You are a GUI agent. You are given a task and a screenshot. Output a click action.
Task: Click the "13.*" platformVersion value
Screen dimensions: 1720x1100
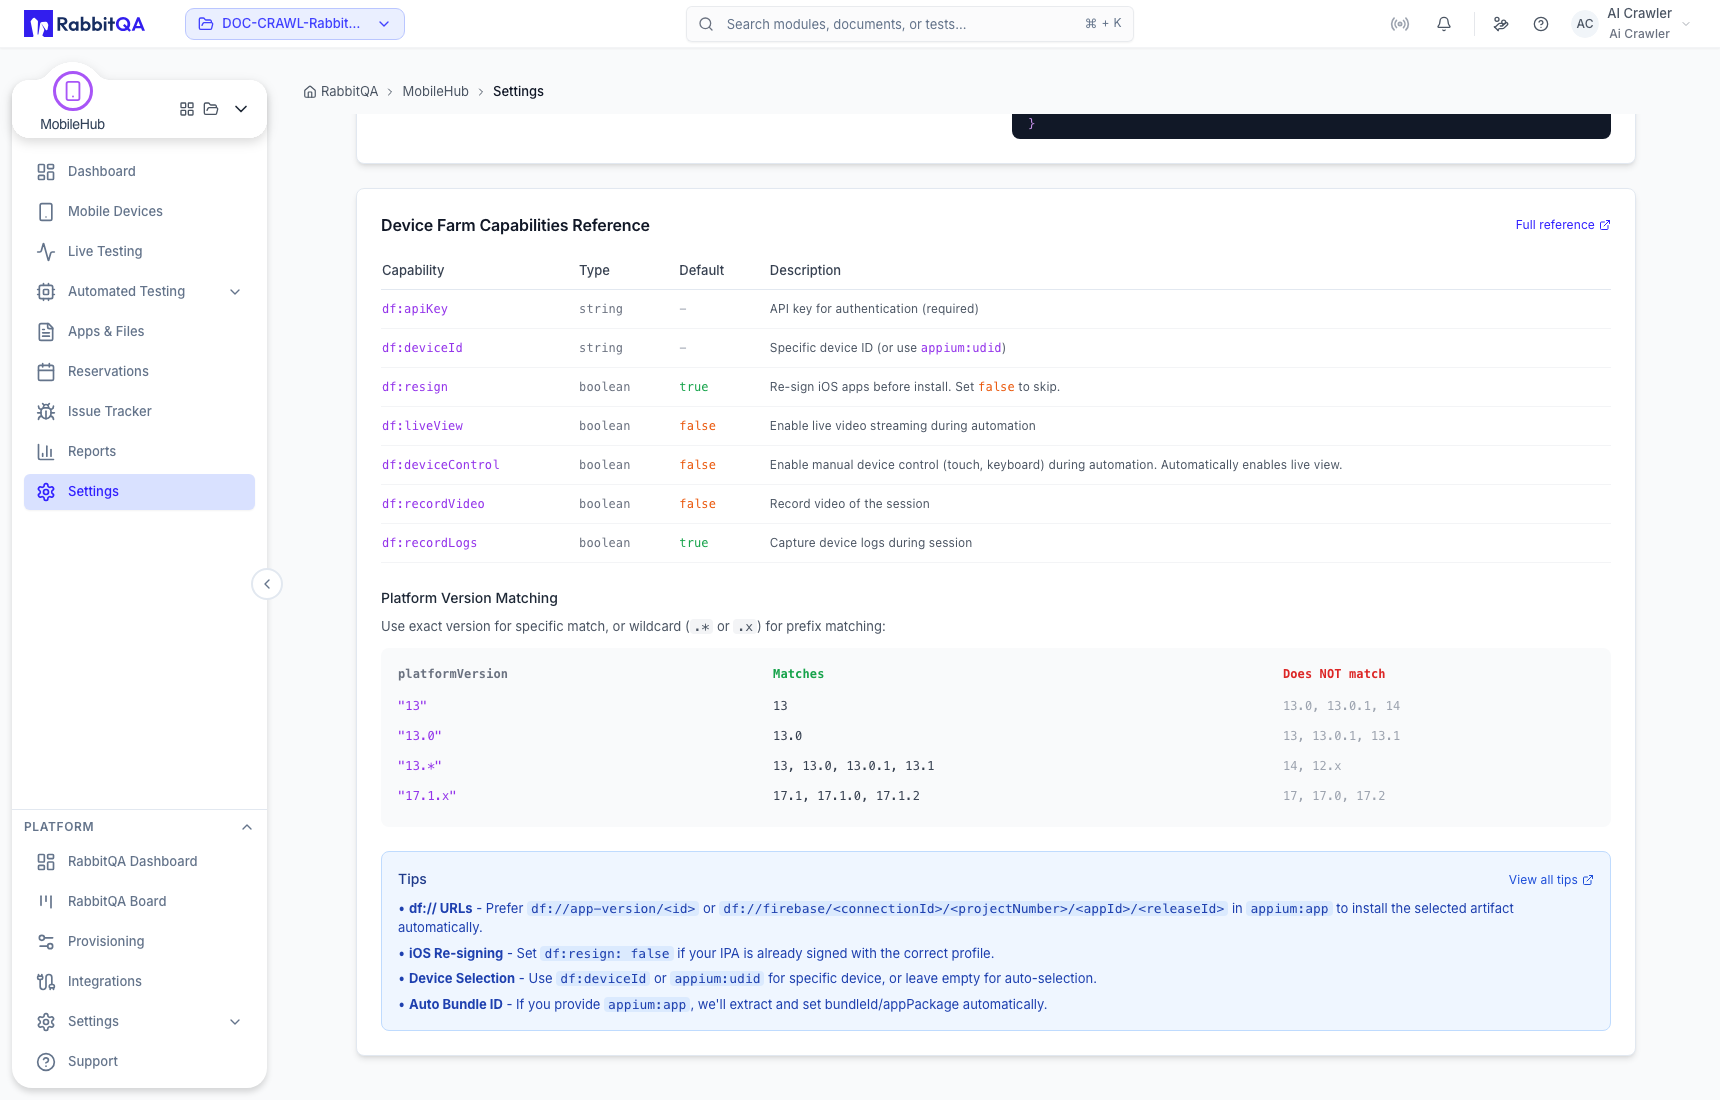pos(420,766)
